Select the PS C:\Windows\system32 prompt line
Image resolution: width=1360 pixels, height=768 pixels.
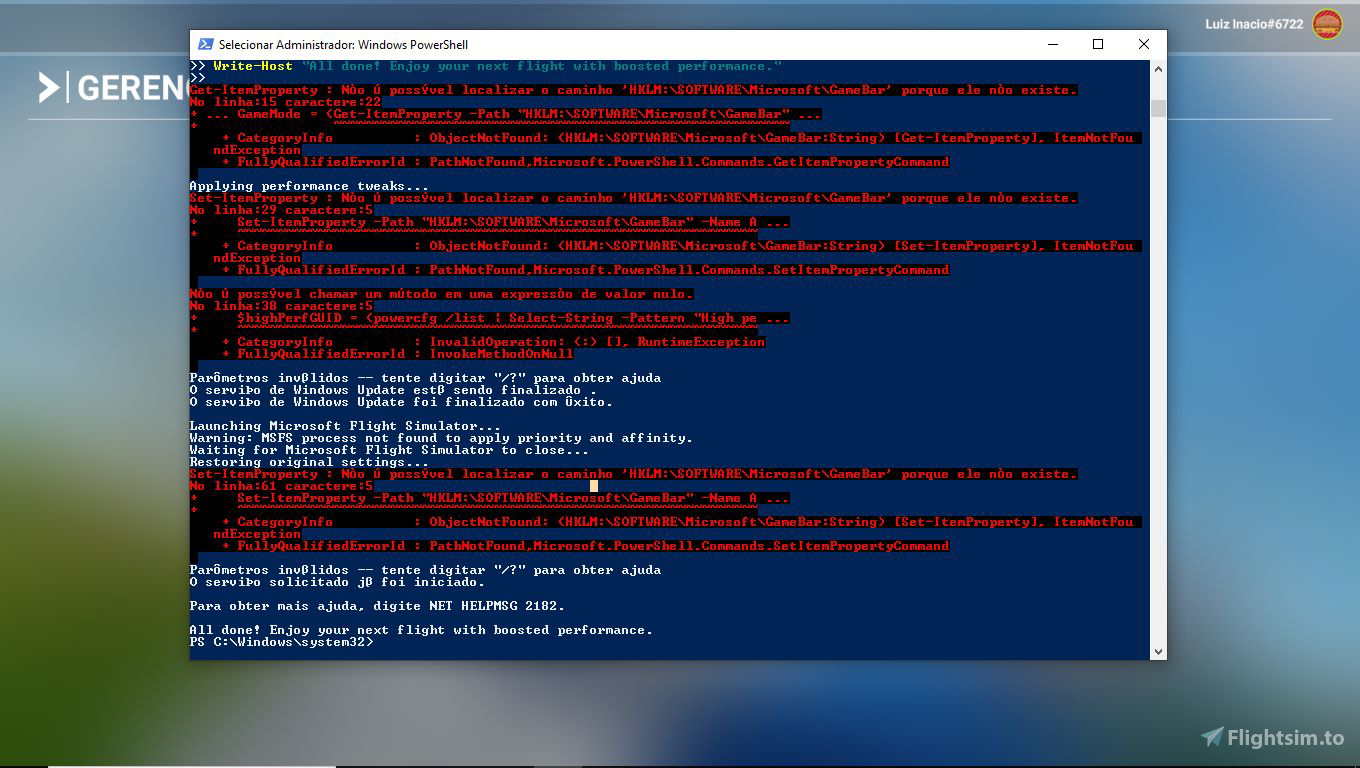click(280, 642)
